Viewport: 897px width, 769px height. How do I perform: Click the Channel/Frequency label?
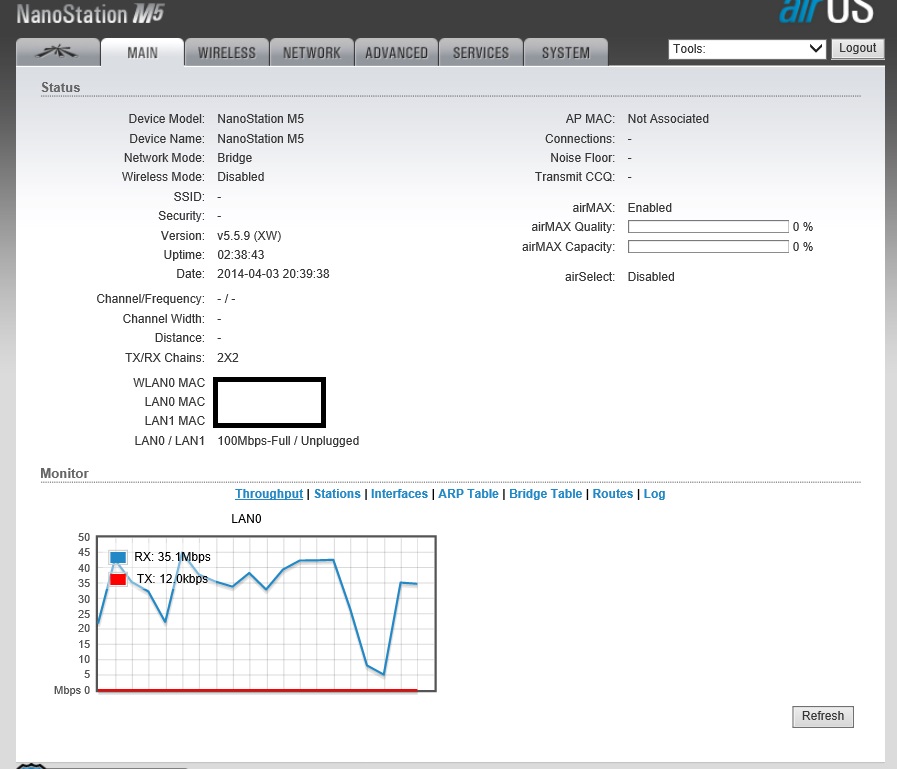pos(150,299)
